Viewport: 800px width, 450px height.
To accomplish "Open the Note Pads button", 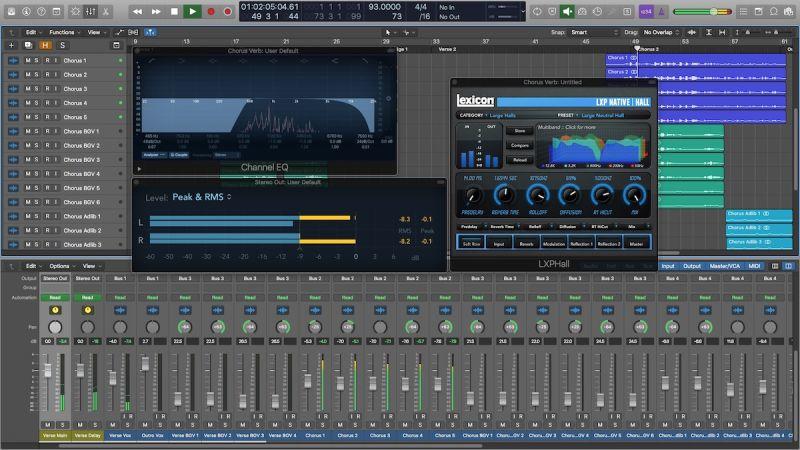I will pos(759,11).
